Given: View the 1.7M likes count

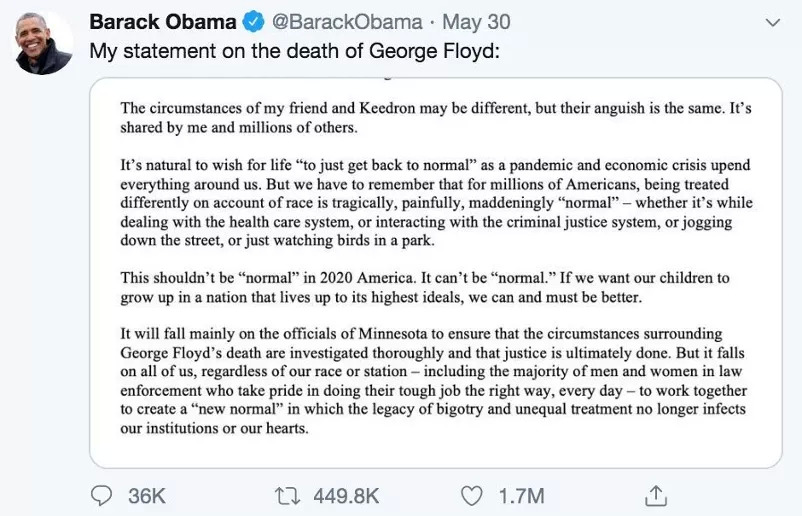Looking at the screenshot, I should pos(522,495).
